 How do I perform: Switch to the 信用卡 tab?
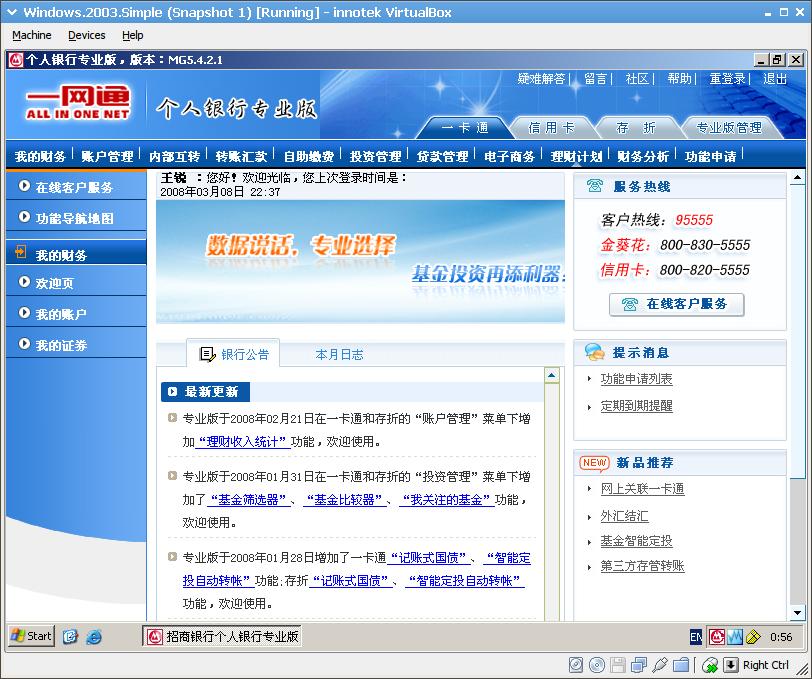point(551,128)
